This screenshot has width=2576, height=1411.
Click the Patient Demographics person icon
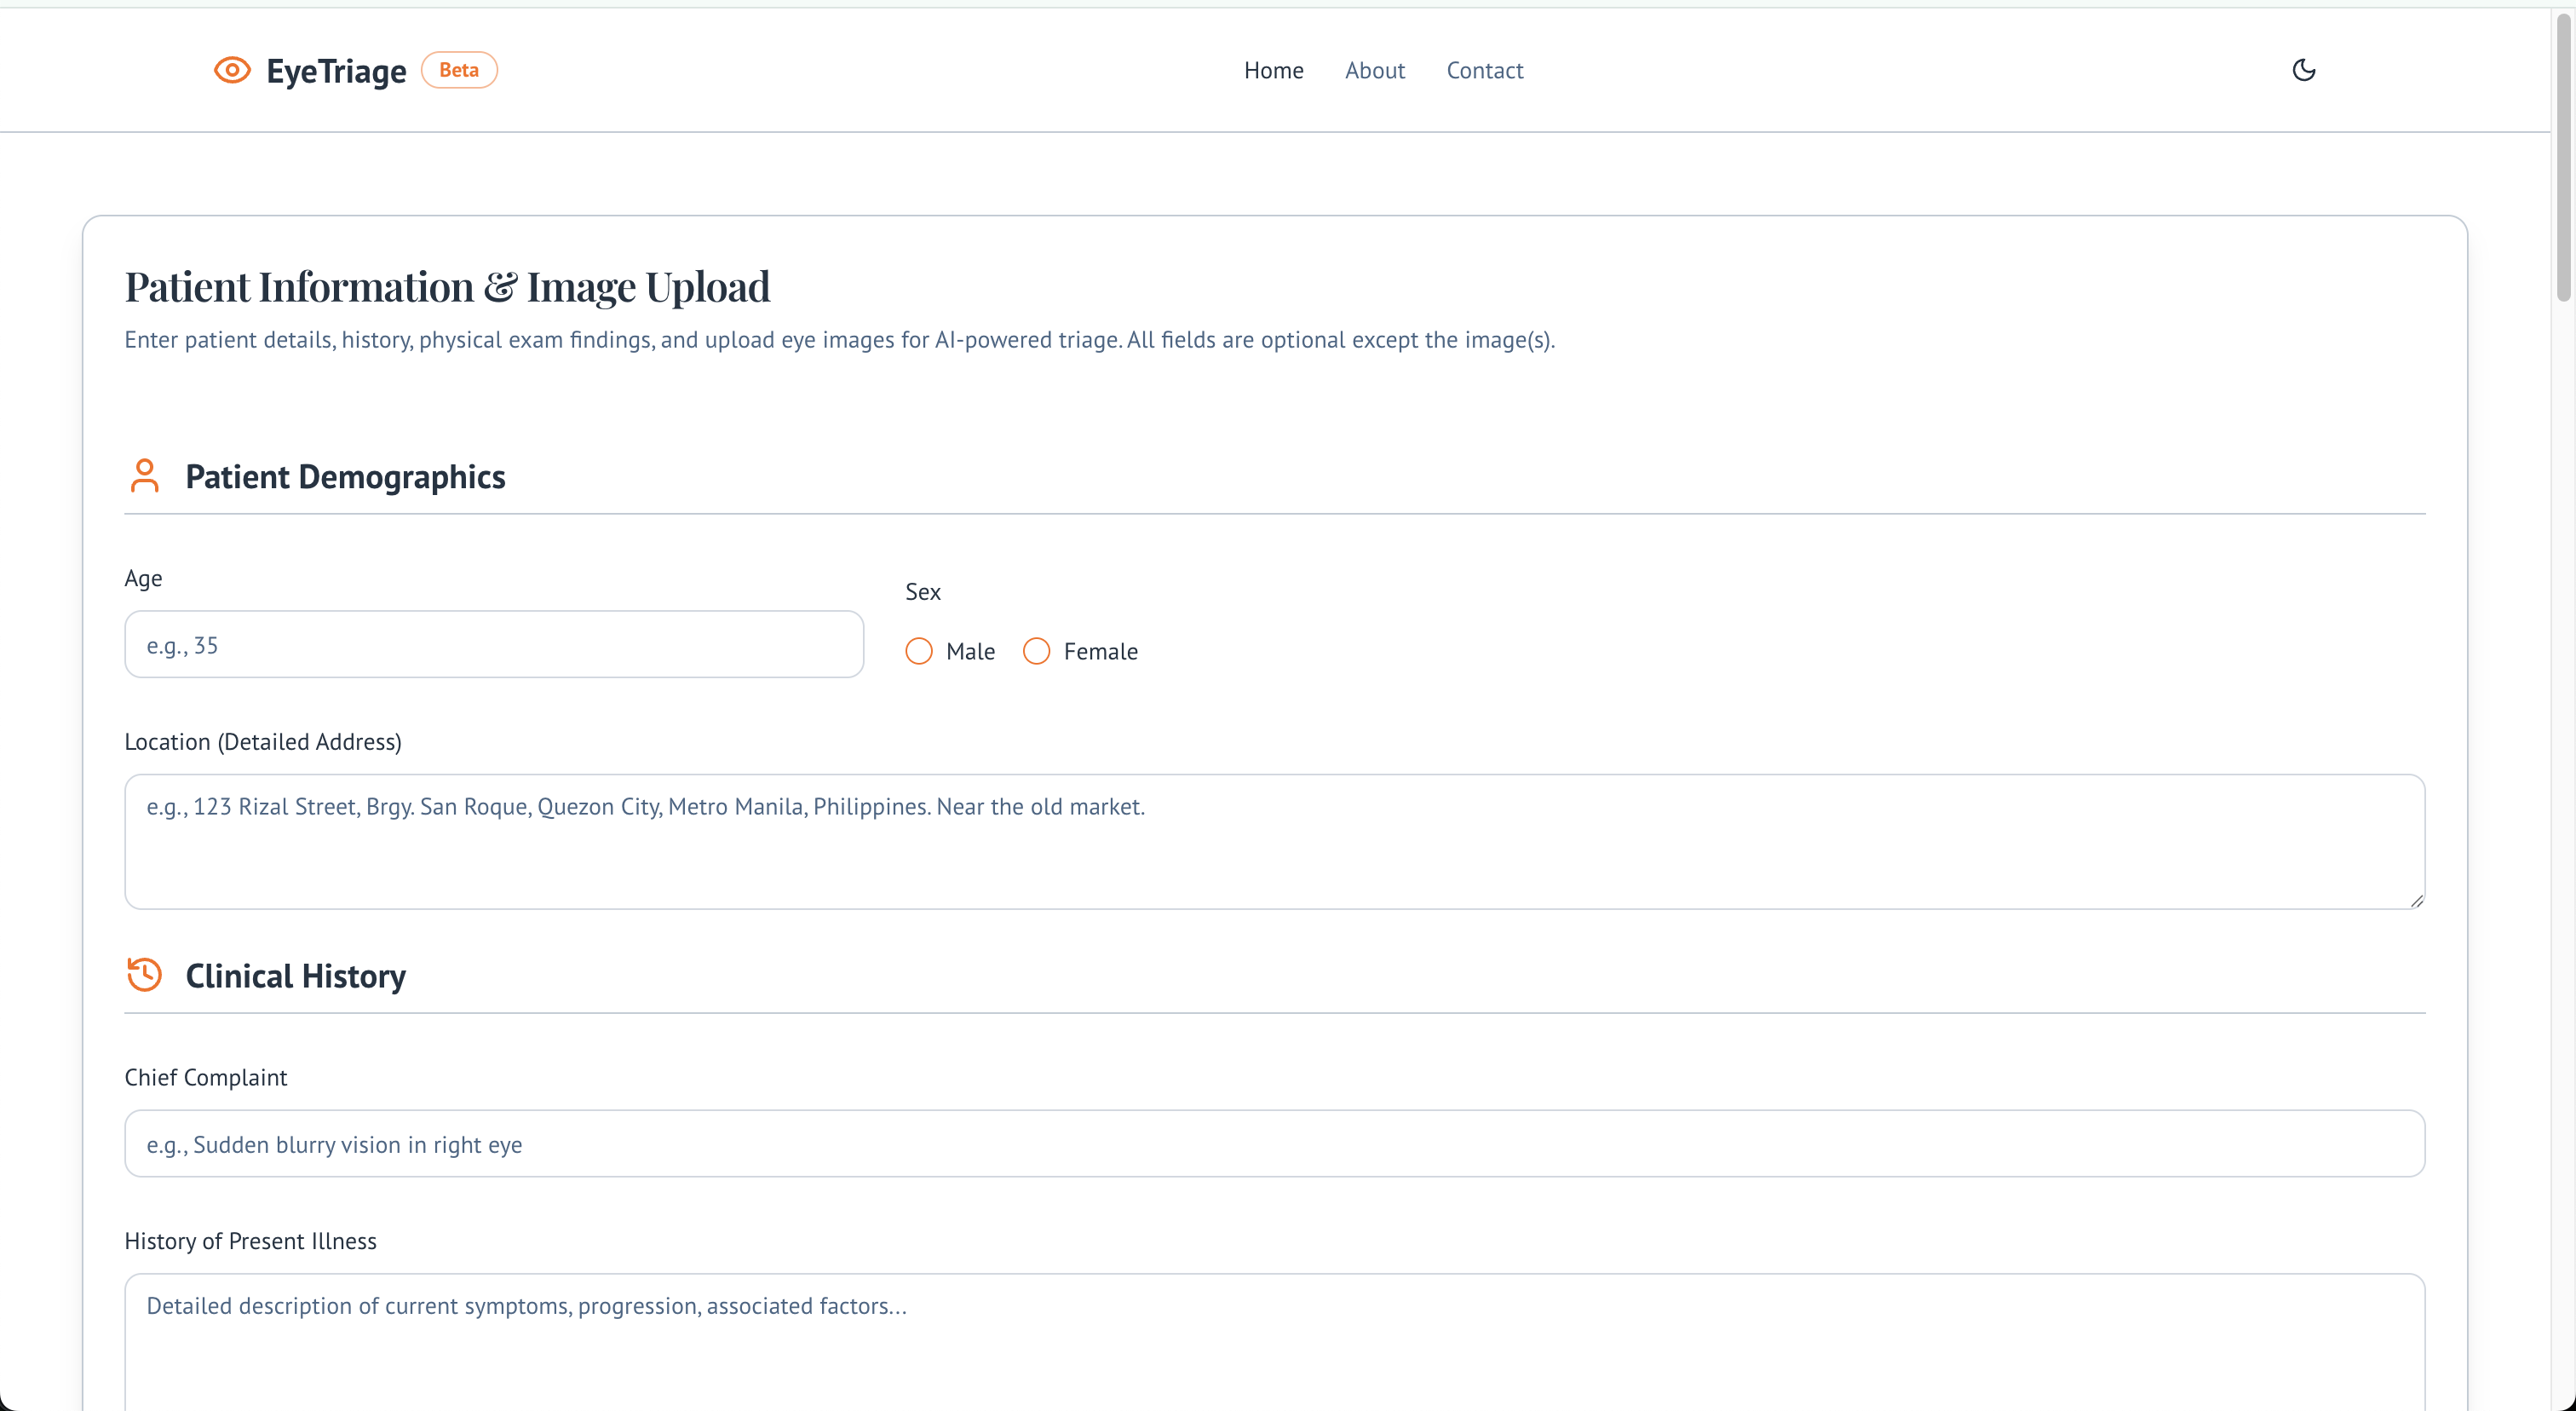145,476
